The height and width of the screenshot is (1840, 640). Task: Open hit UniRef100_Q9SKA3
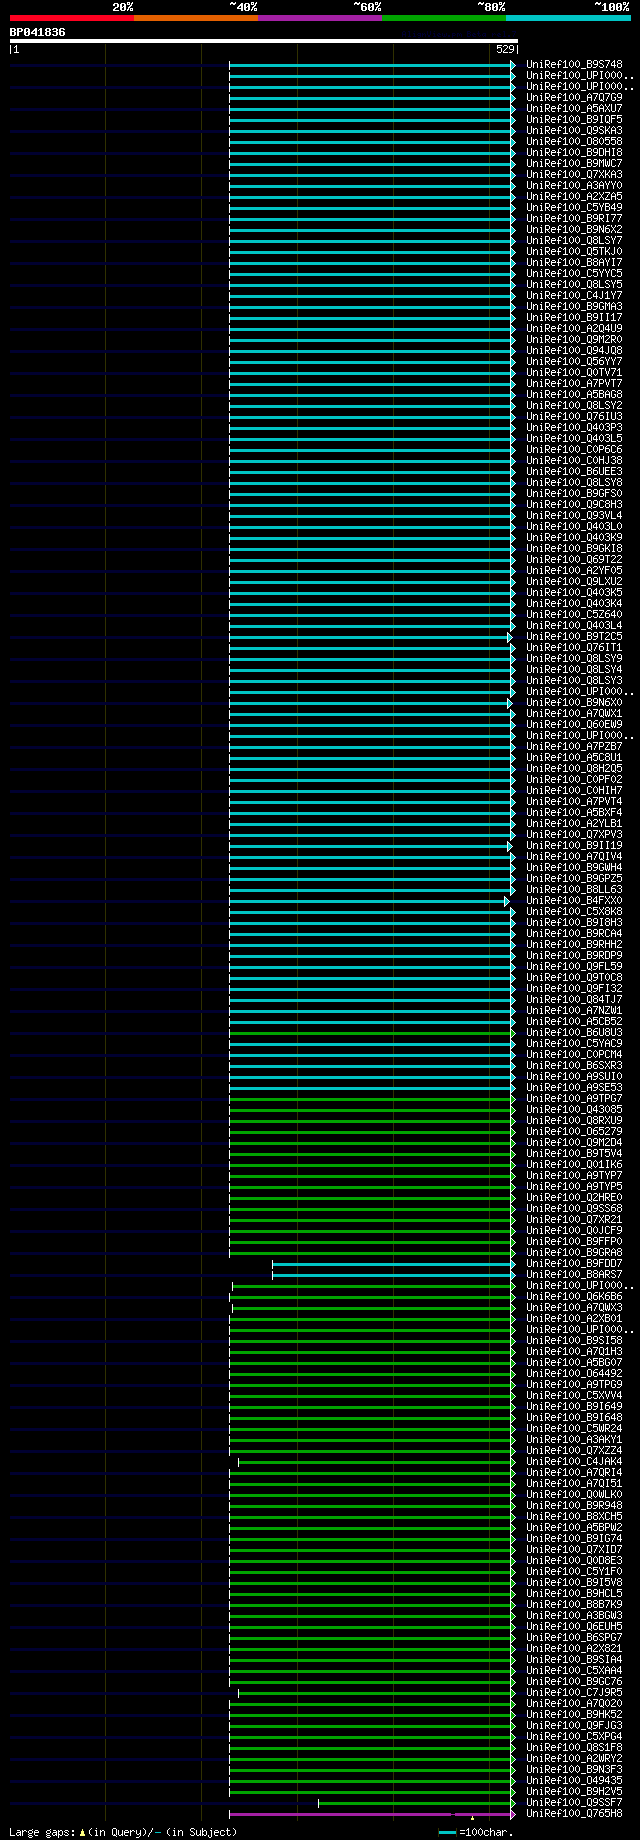pos(574,131)
